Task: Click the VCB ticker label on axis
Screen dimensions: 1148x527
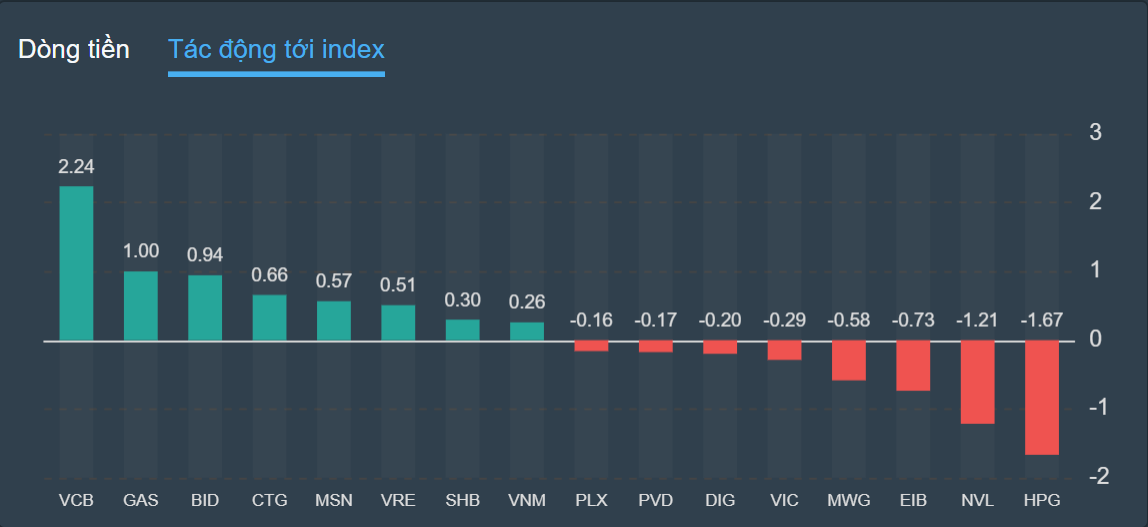Action: pos(76,500)
